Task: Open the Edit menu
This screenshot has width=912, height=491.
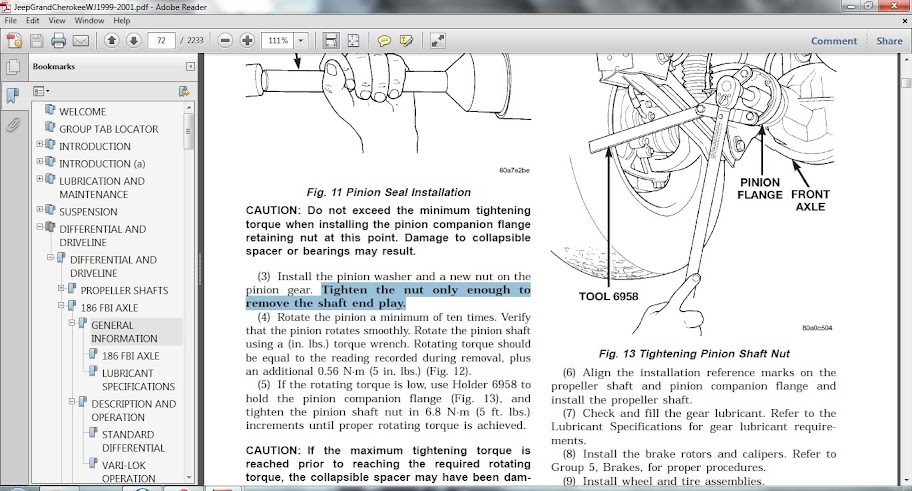Action: click(x=33, y=20)
